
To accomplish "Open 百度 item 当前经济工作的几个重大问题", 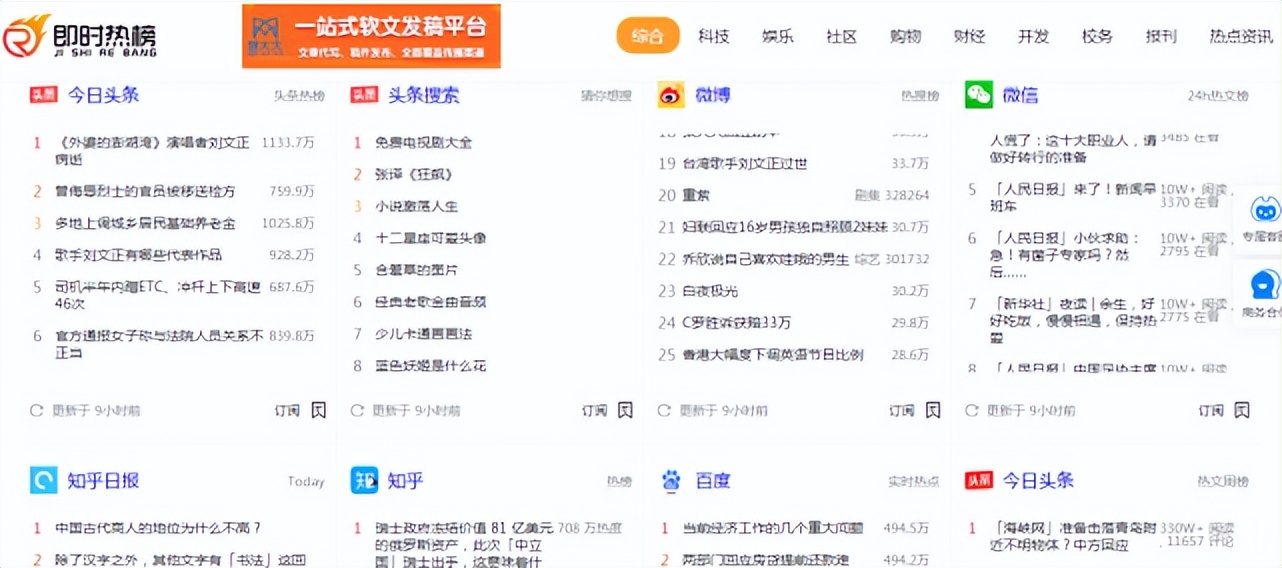I will (773, 528).
